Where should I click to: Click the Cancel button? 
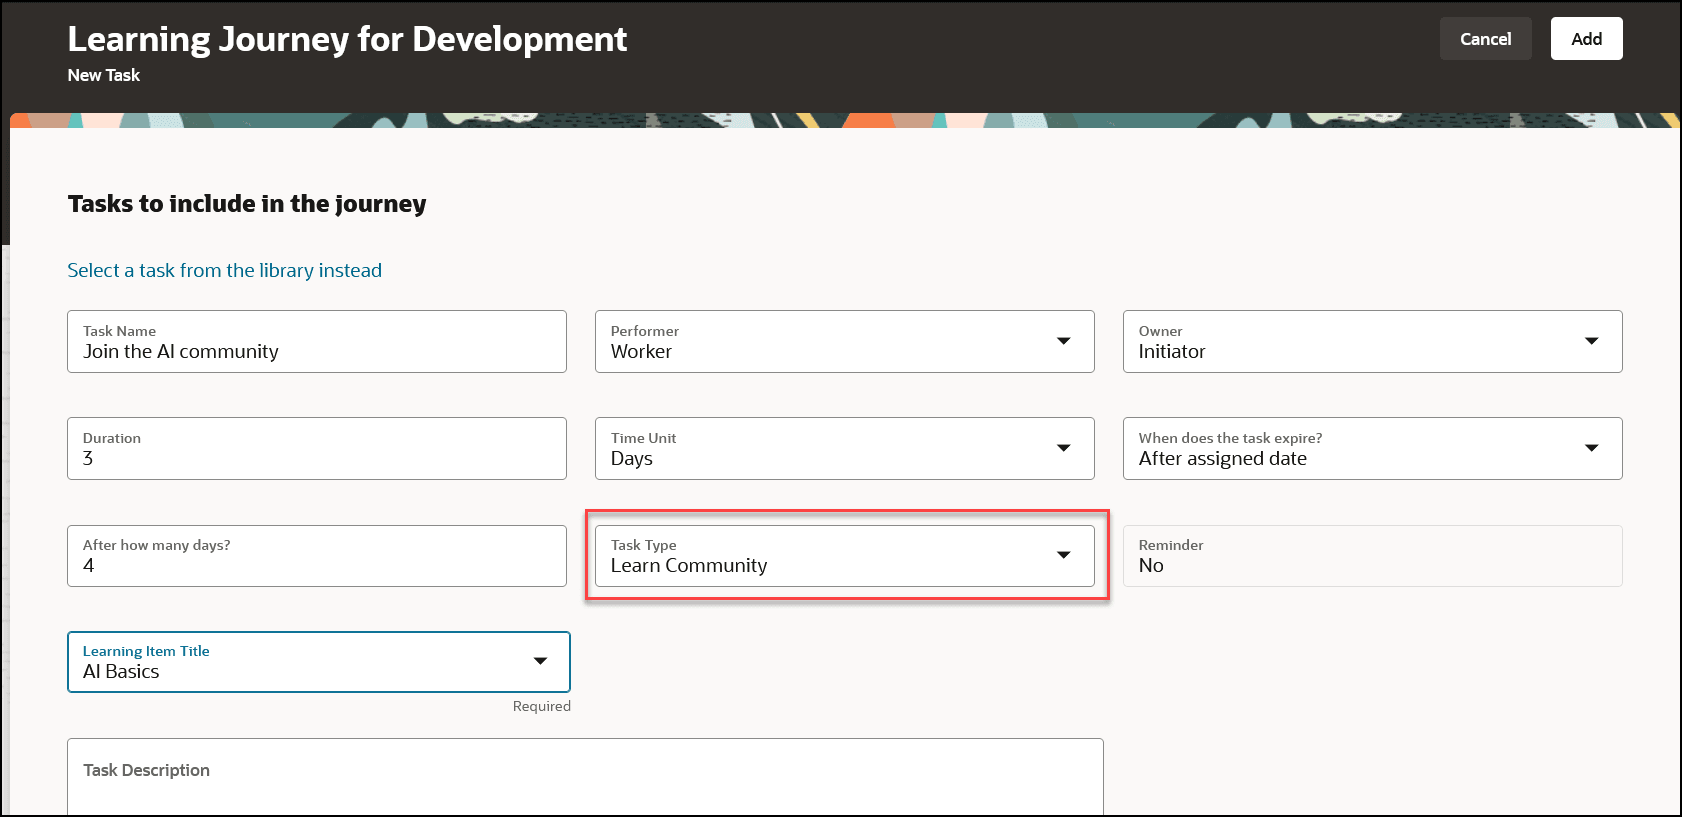coord(1485,39)
